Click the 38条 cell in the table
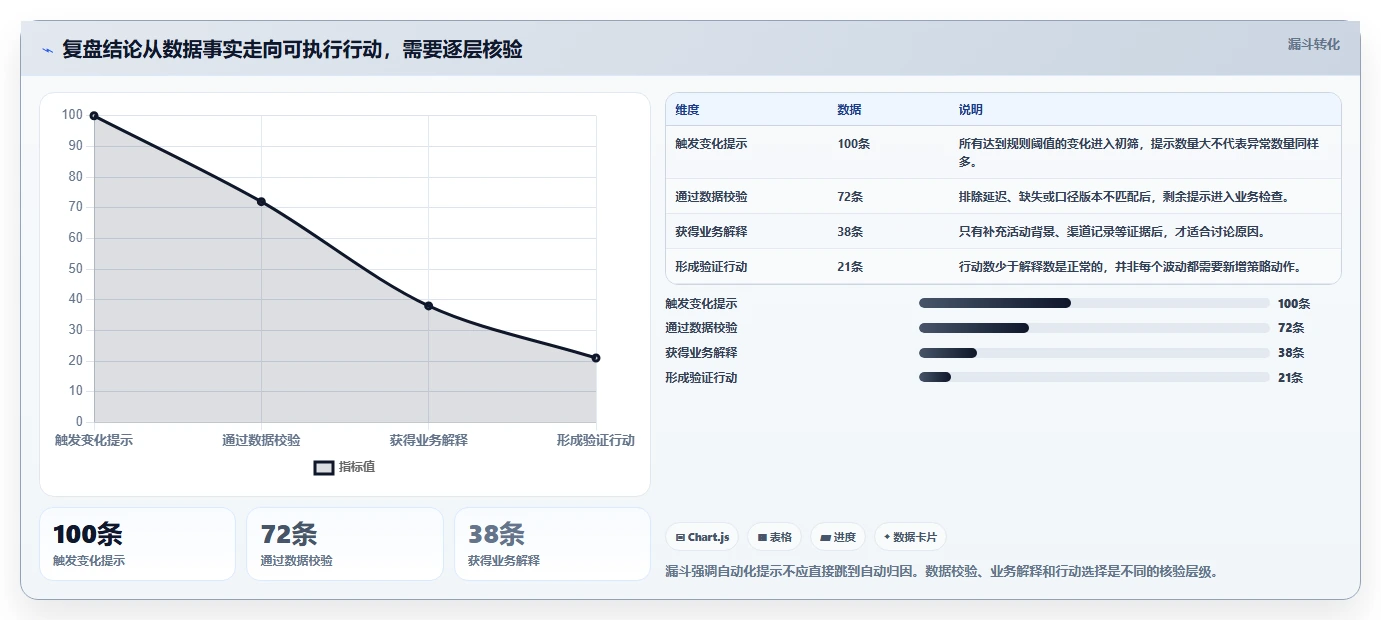This screenshot has height=620, width=1381. 850,232
